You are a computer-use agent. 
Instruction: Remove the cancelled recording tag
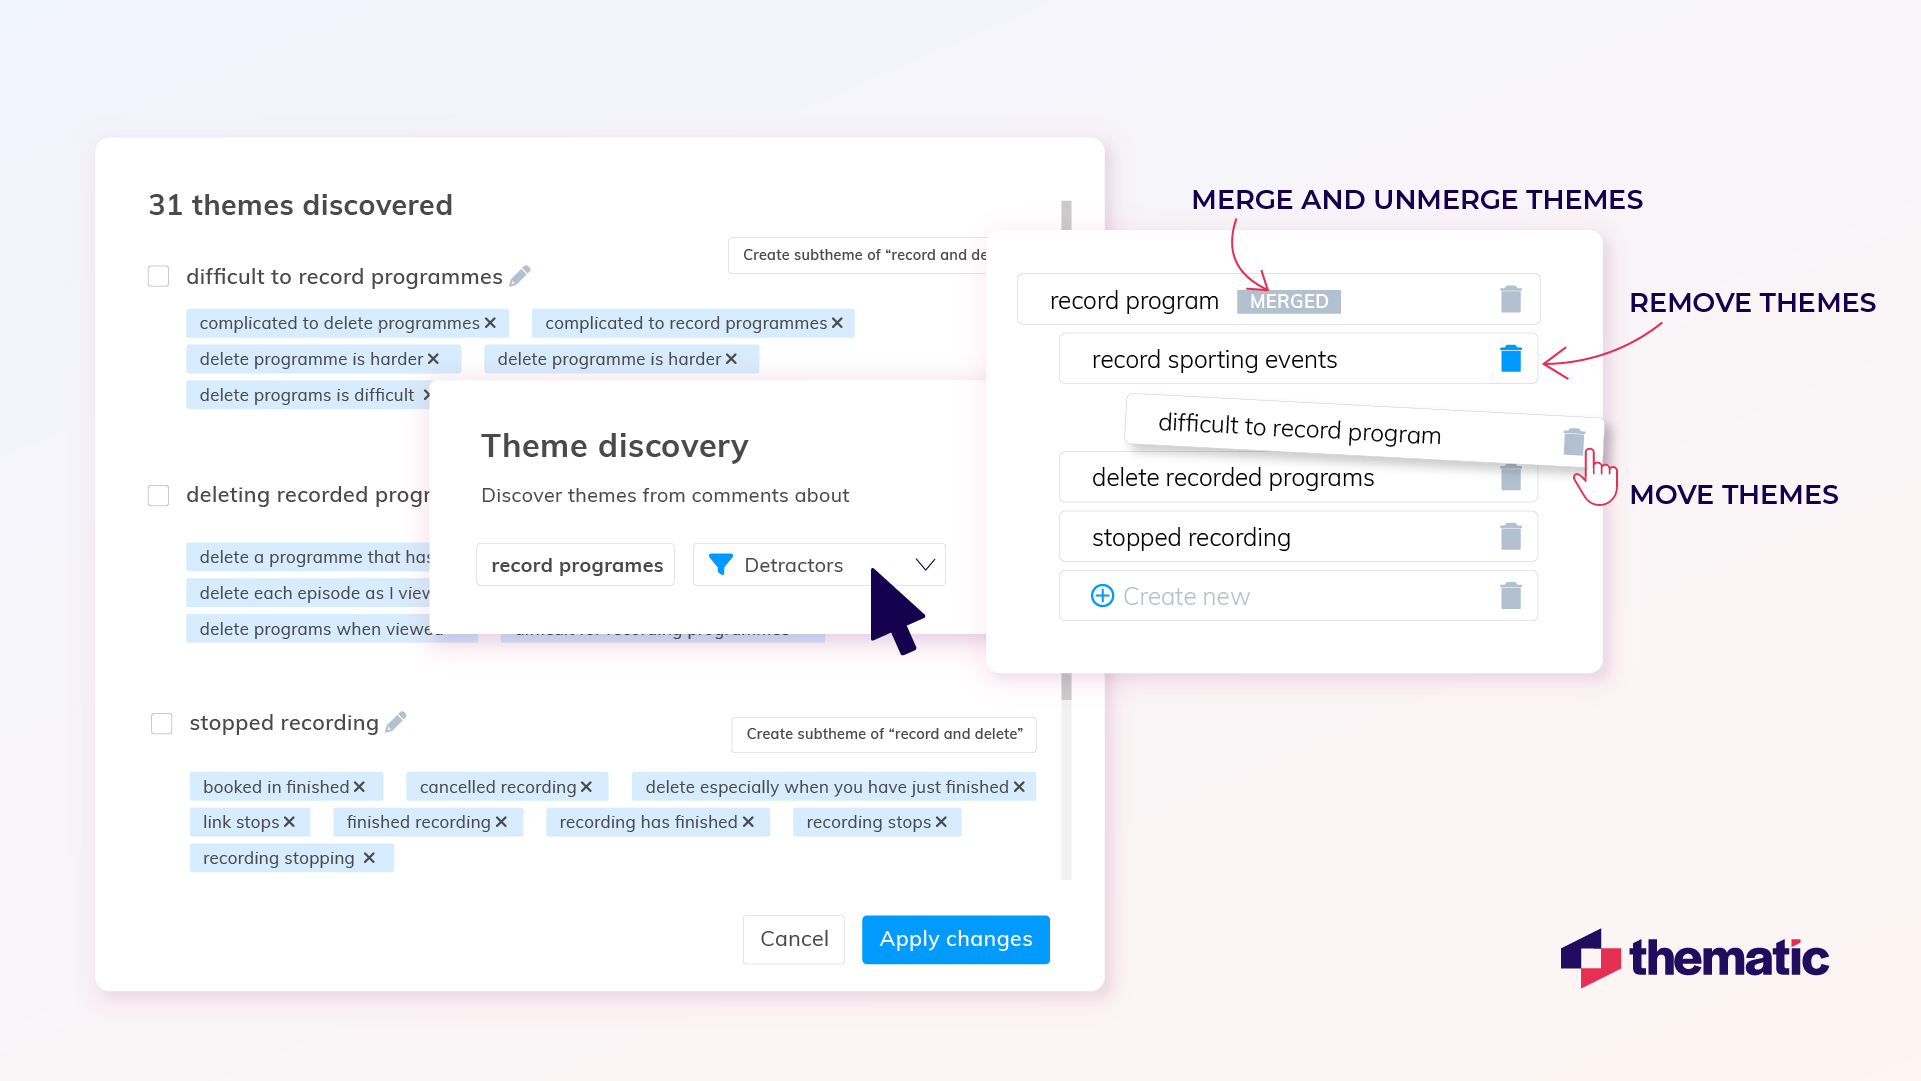click(x=586, y=787)
